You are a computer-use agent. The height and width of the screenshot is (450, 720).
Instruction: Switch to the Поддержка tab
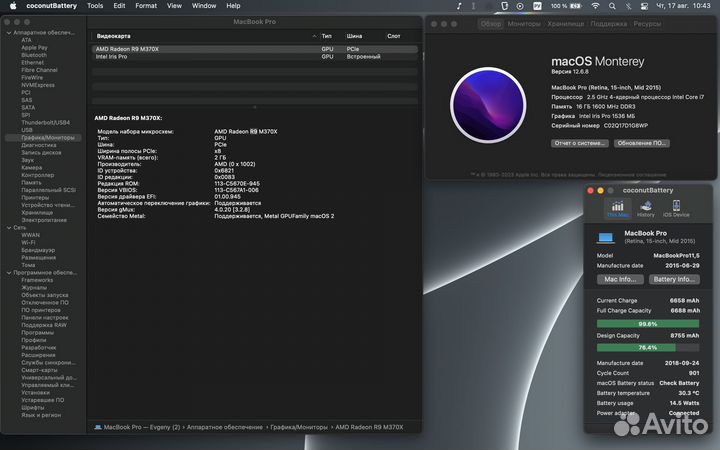pyautogui.click(x=608, y=23)
